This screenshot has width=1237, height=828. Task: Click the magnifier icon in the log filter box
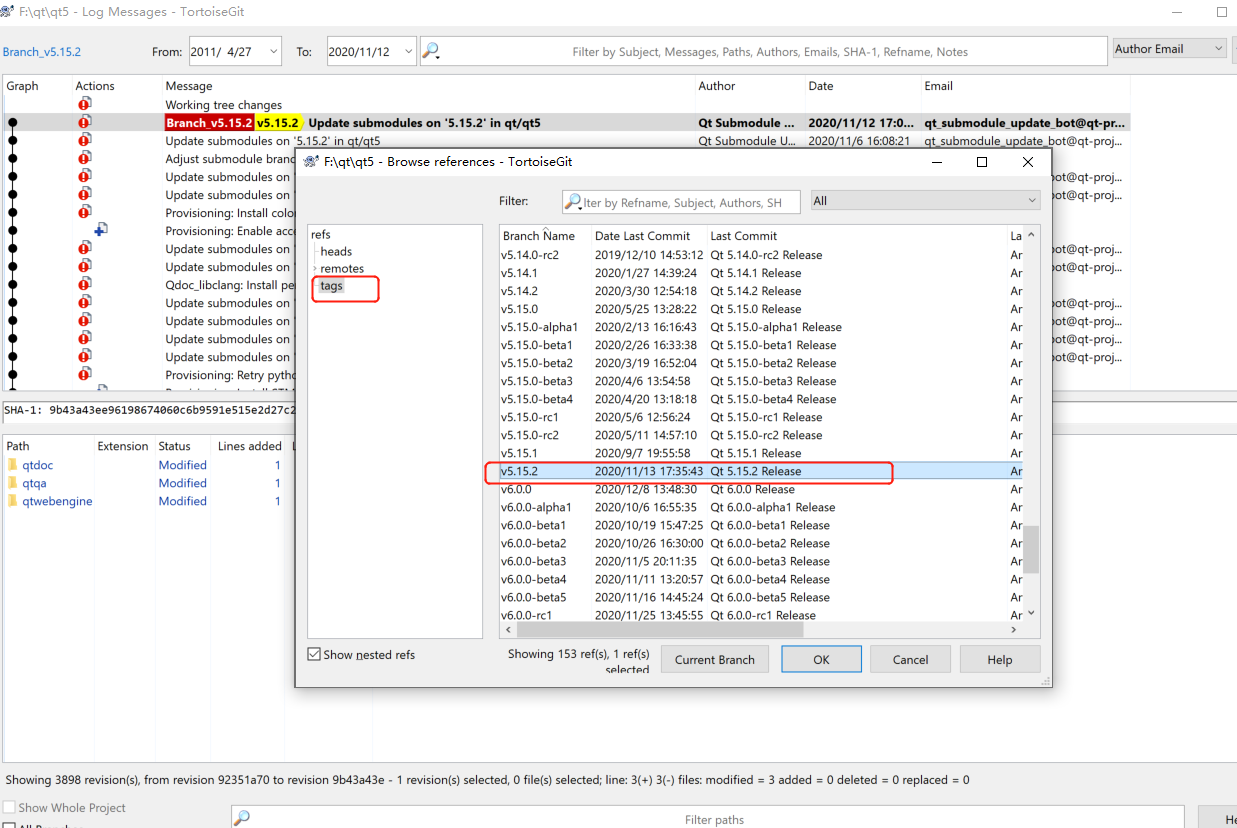point(431,51)
